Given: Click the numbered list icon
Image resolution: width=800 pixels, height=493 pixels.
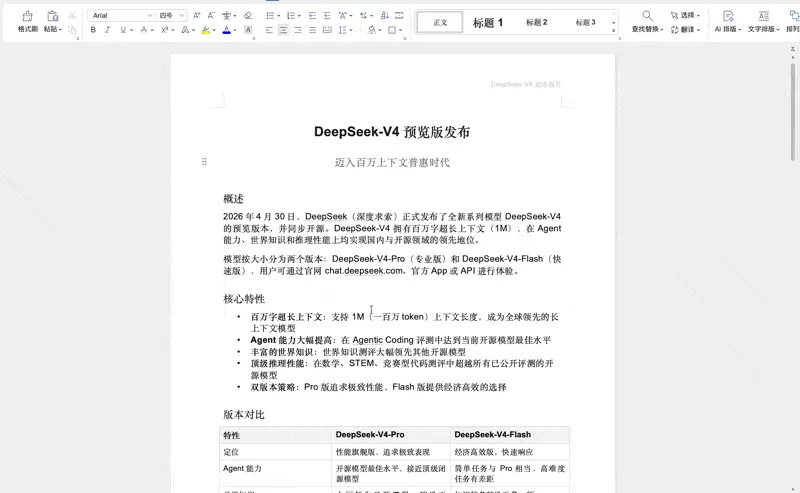Looking at the screenshot, I should pos(290,16).
